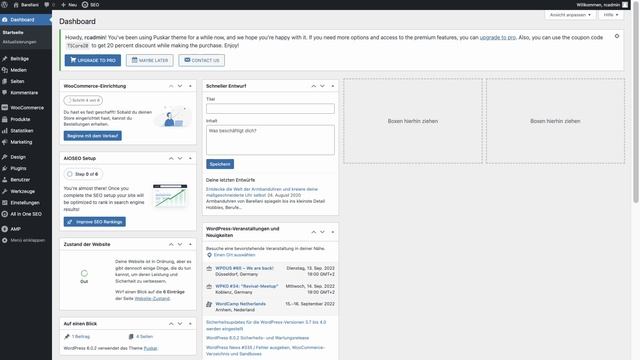Screen dimensions: 640x360
Task: Move WooCommerce-Einrichtung widget down
Action: coord(180,86)
